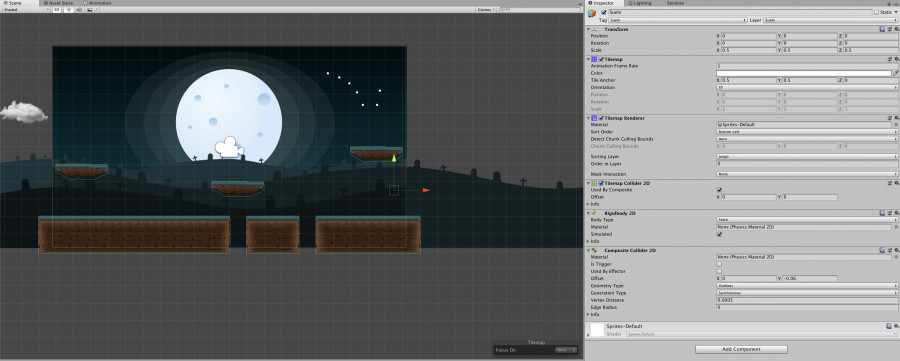The width and height of the screenshot is (900, 361).
Task: Open Detect Chunk Culling Bounds dropdown
Action: (x=807, y=139)
